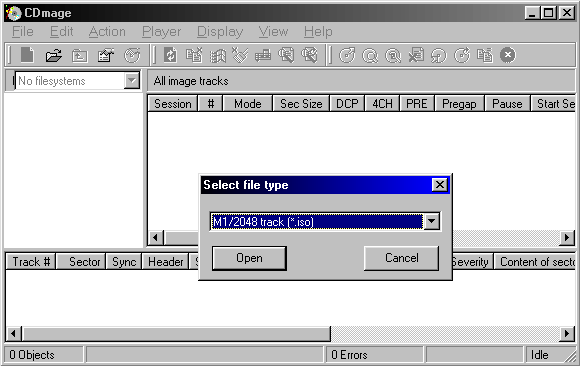Click the tracks list left scroll arrow

click(x=156, y=238)
